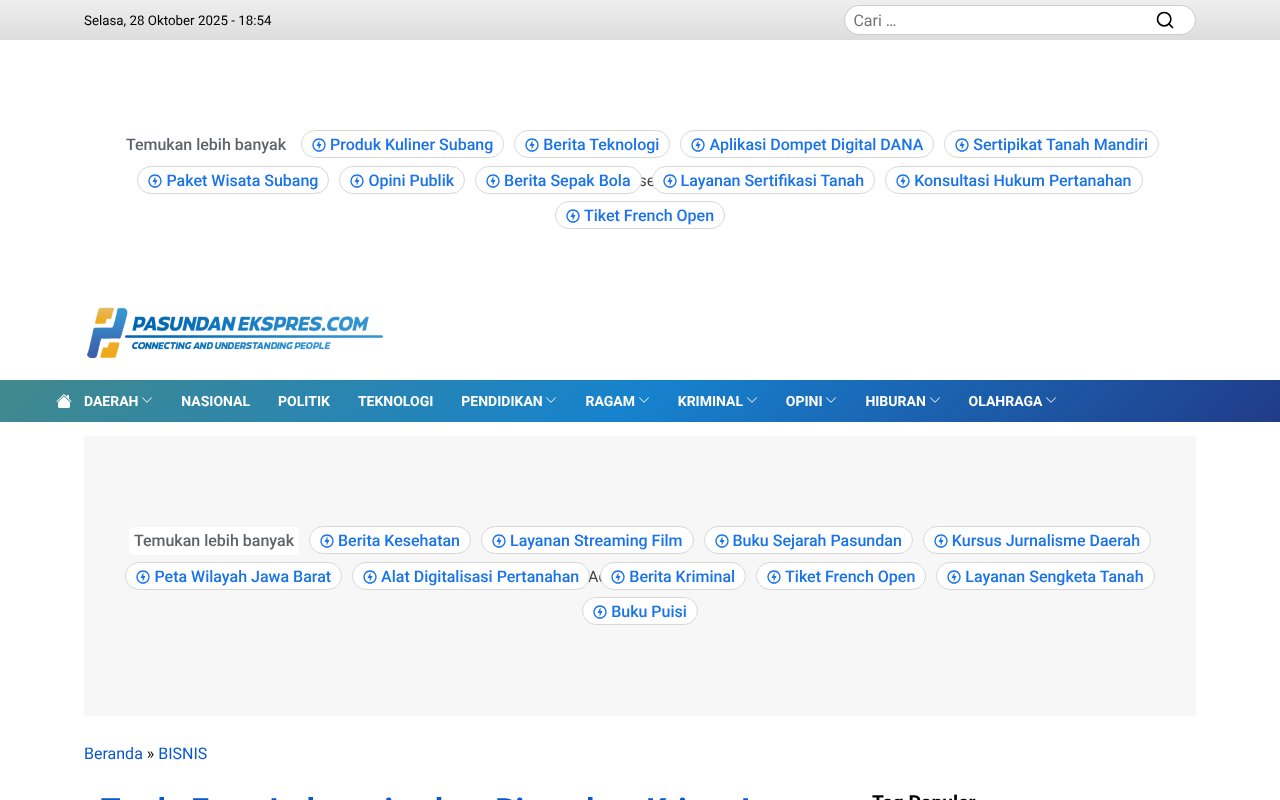Click the plus icon on the Layanan Streaming Film tag

[x=498, y=540]
